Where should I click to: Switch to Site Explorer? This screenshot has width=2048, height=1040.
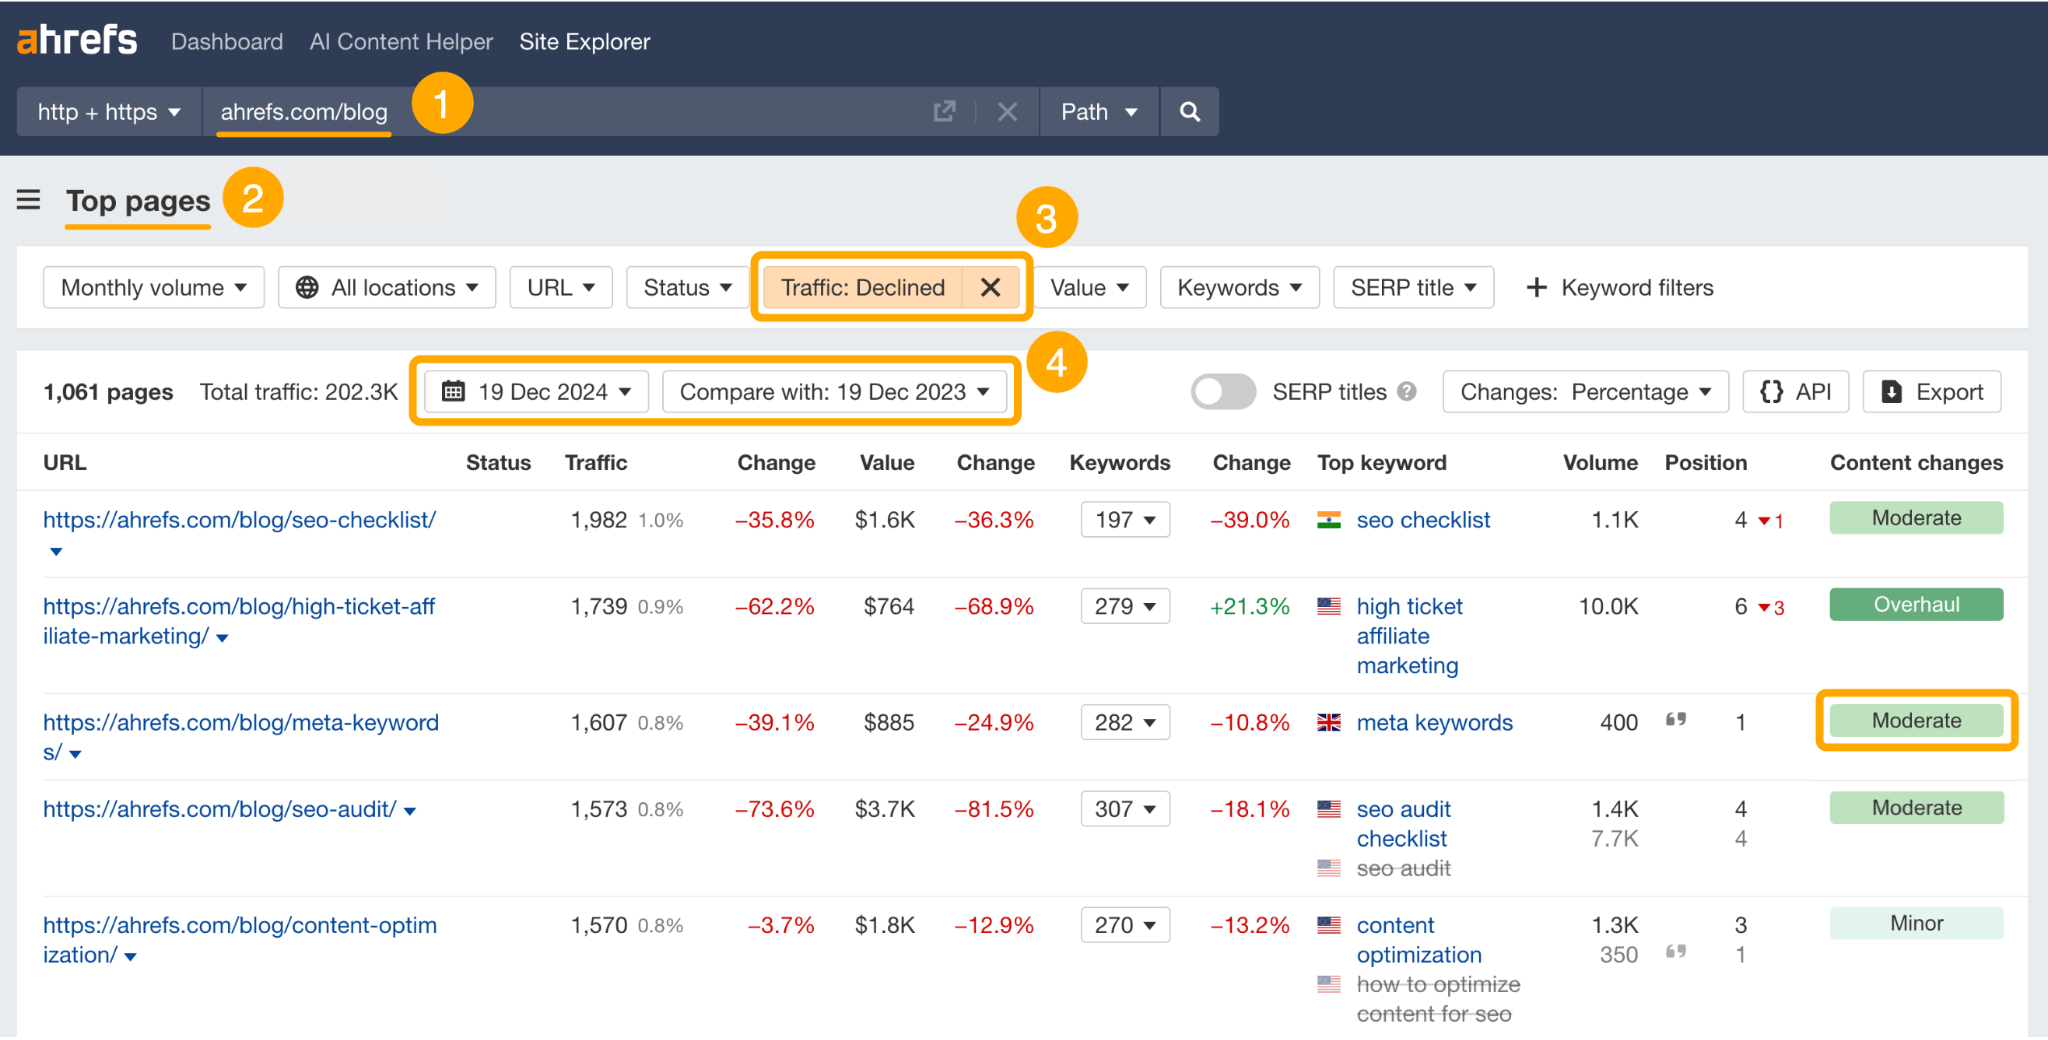click(584, 41)
